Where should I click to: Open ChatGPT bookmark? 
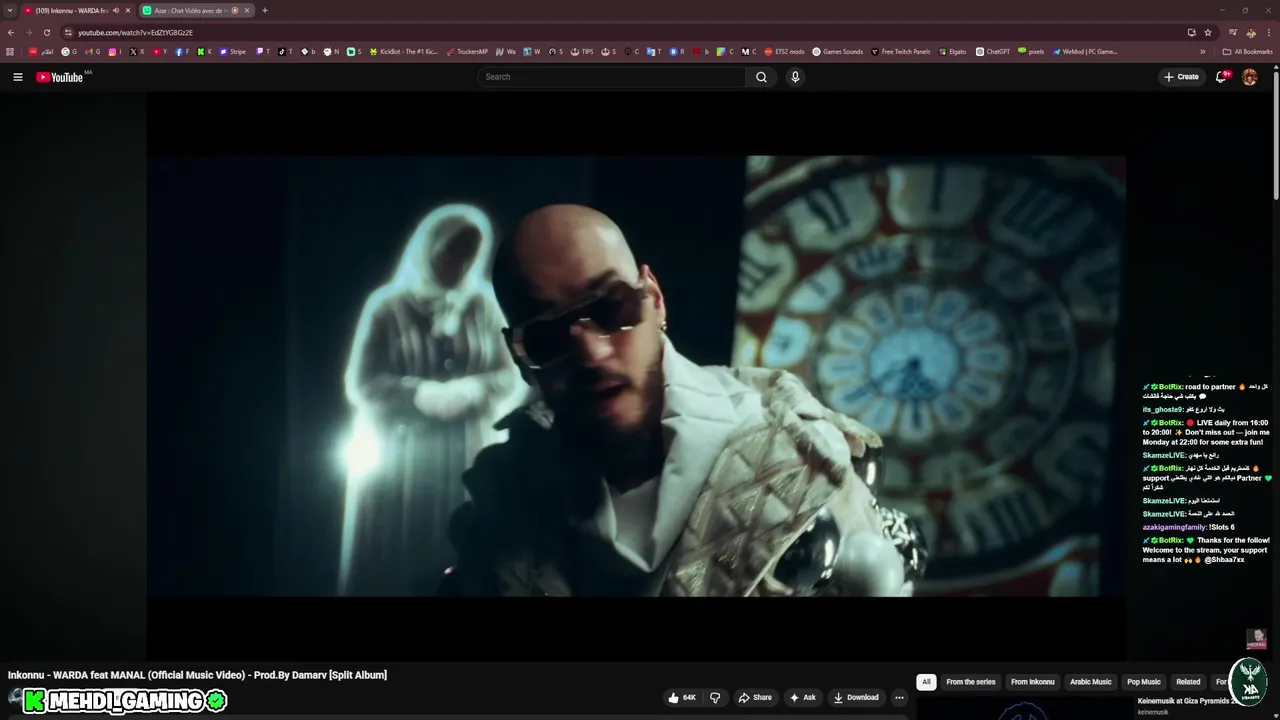click(993, 52)
